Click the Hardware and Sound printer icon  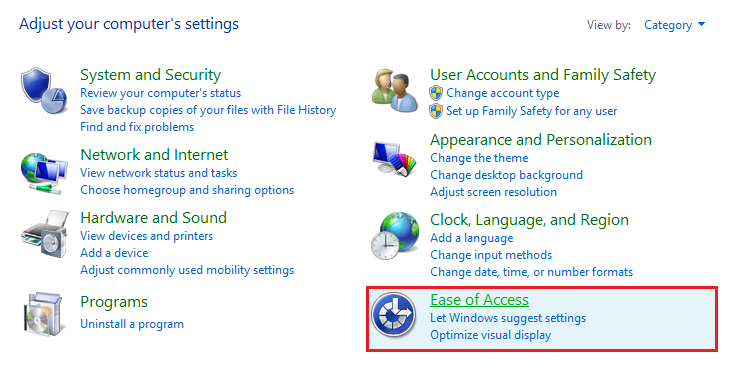pos(44,234)
